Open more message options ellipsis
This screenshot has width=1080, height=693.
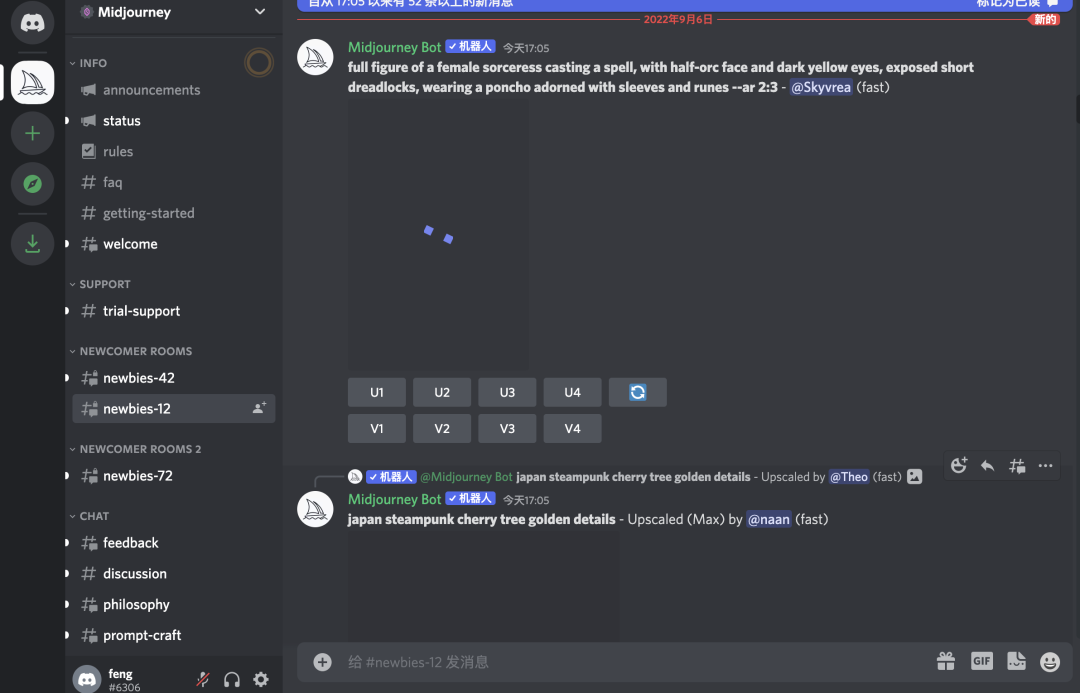pos(1046,466)
